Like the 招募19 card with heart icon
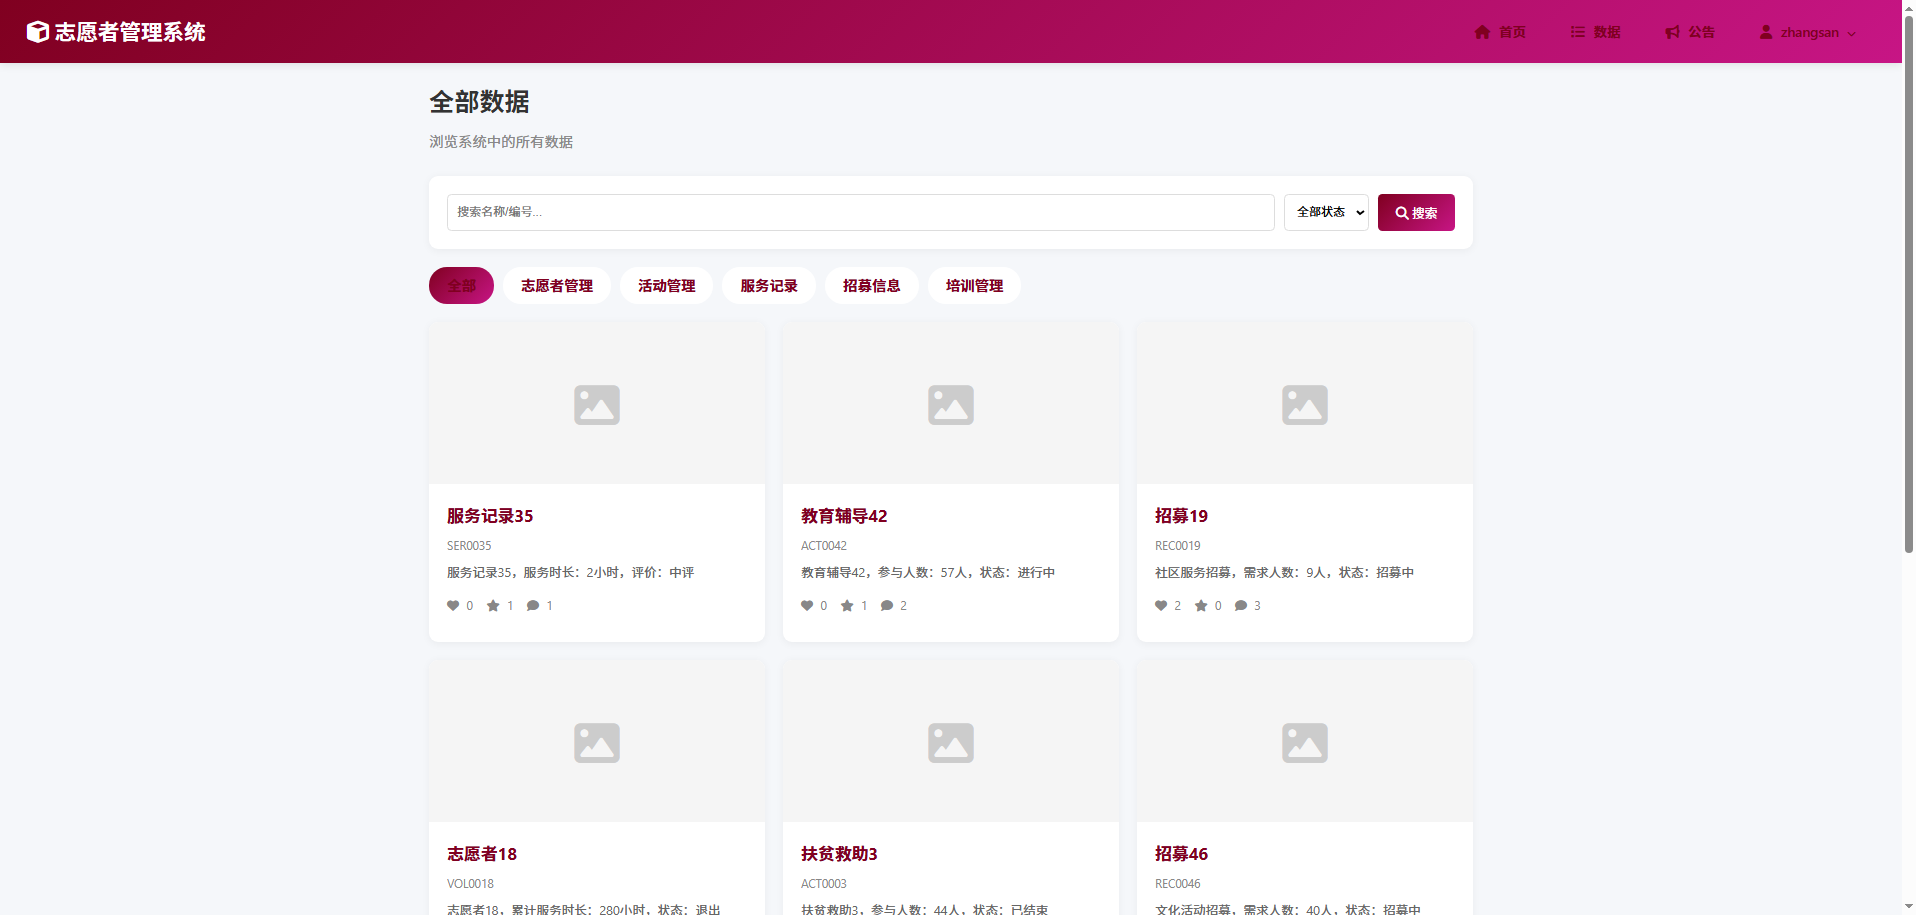This screenshot has width=1916, height=915. [1161, 605]
